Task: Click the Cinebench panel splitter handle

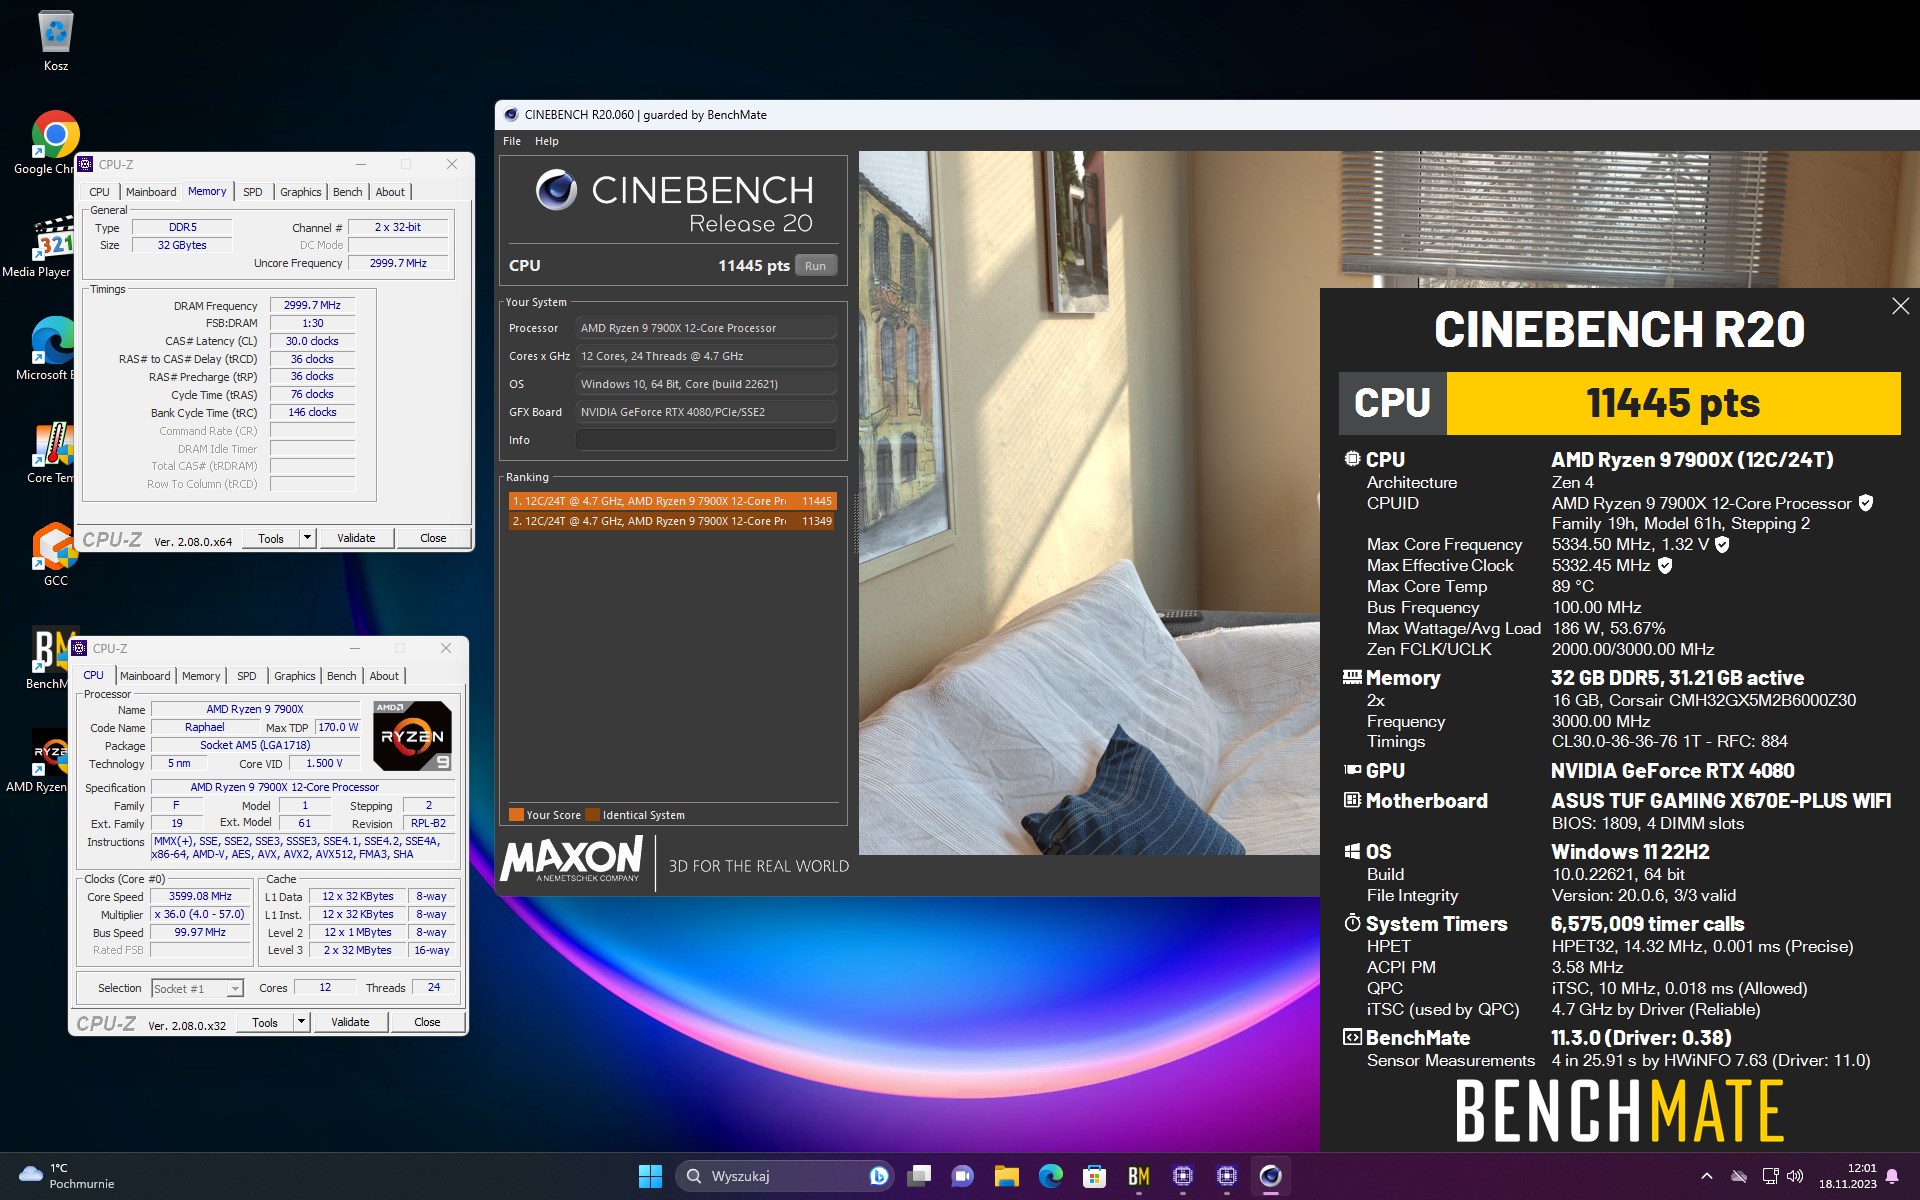Action: click(855, 525)
